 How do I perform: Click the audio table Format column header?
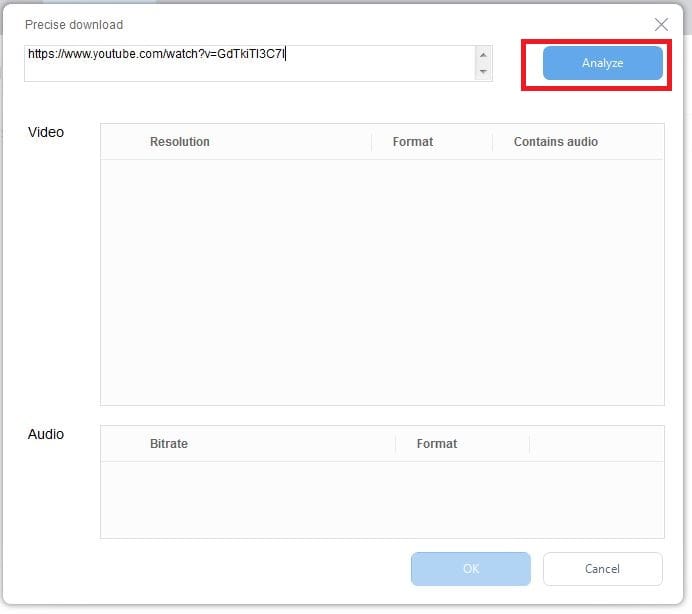point(437,444)
